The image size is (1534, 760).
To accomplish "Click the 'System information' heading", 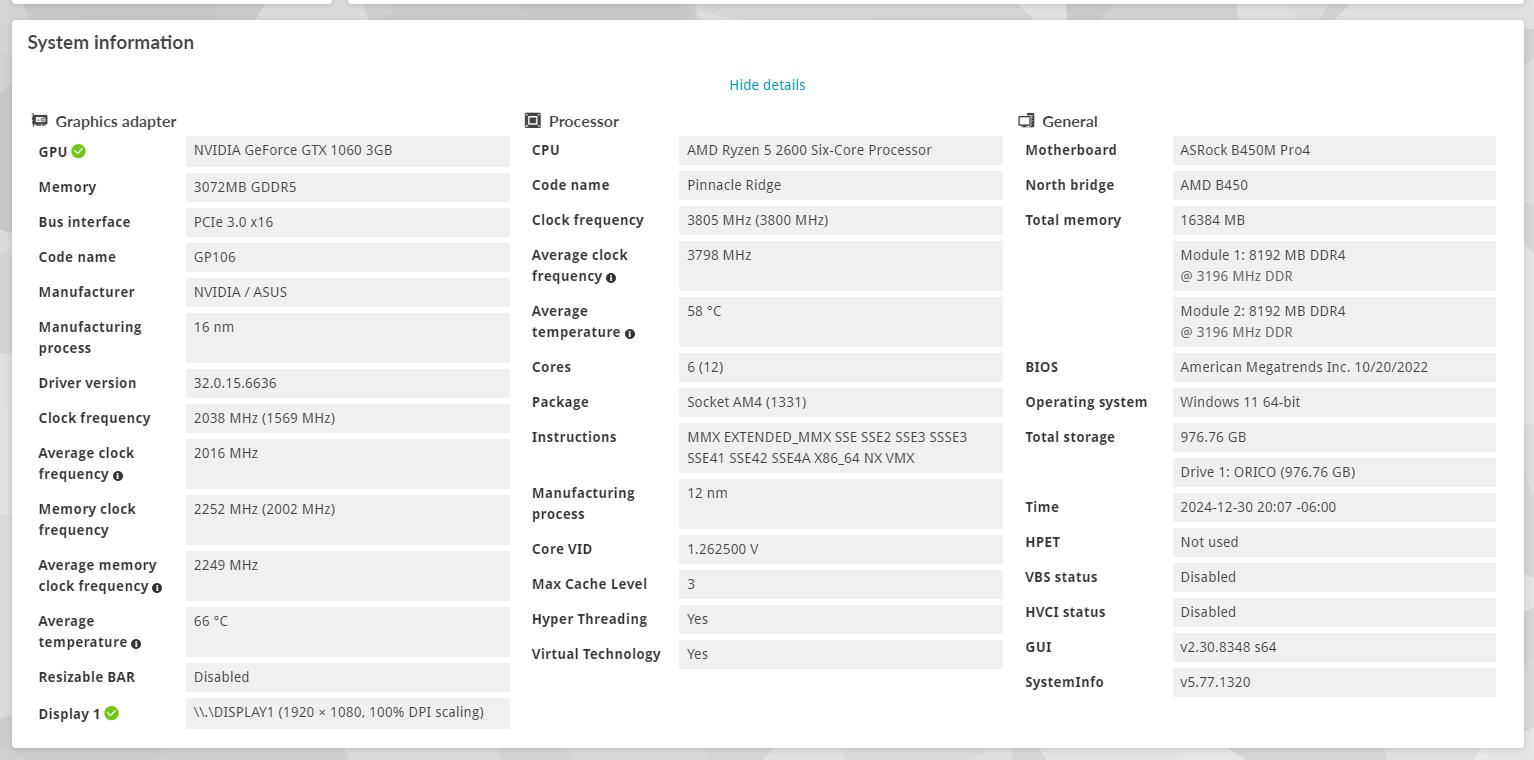I will (x=111, y=42).
